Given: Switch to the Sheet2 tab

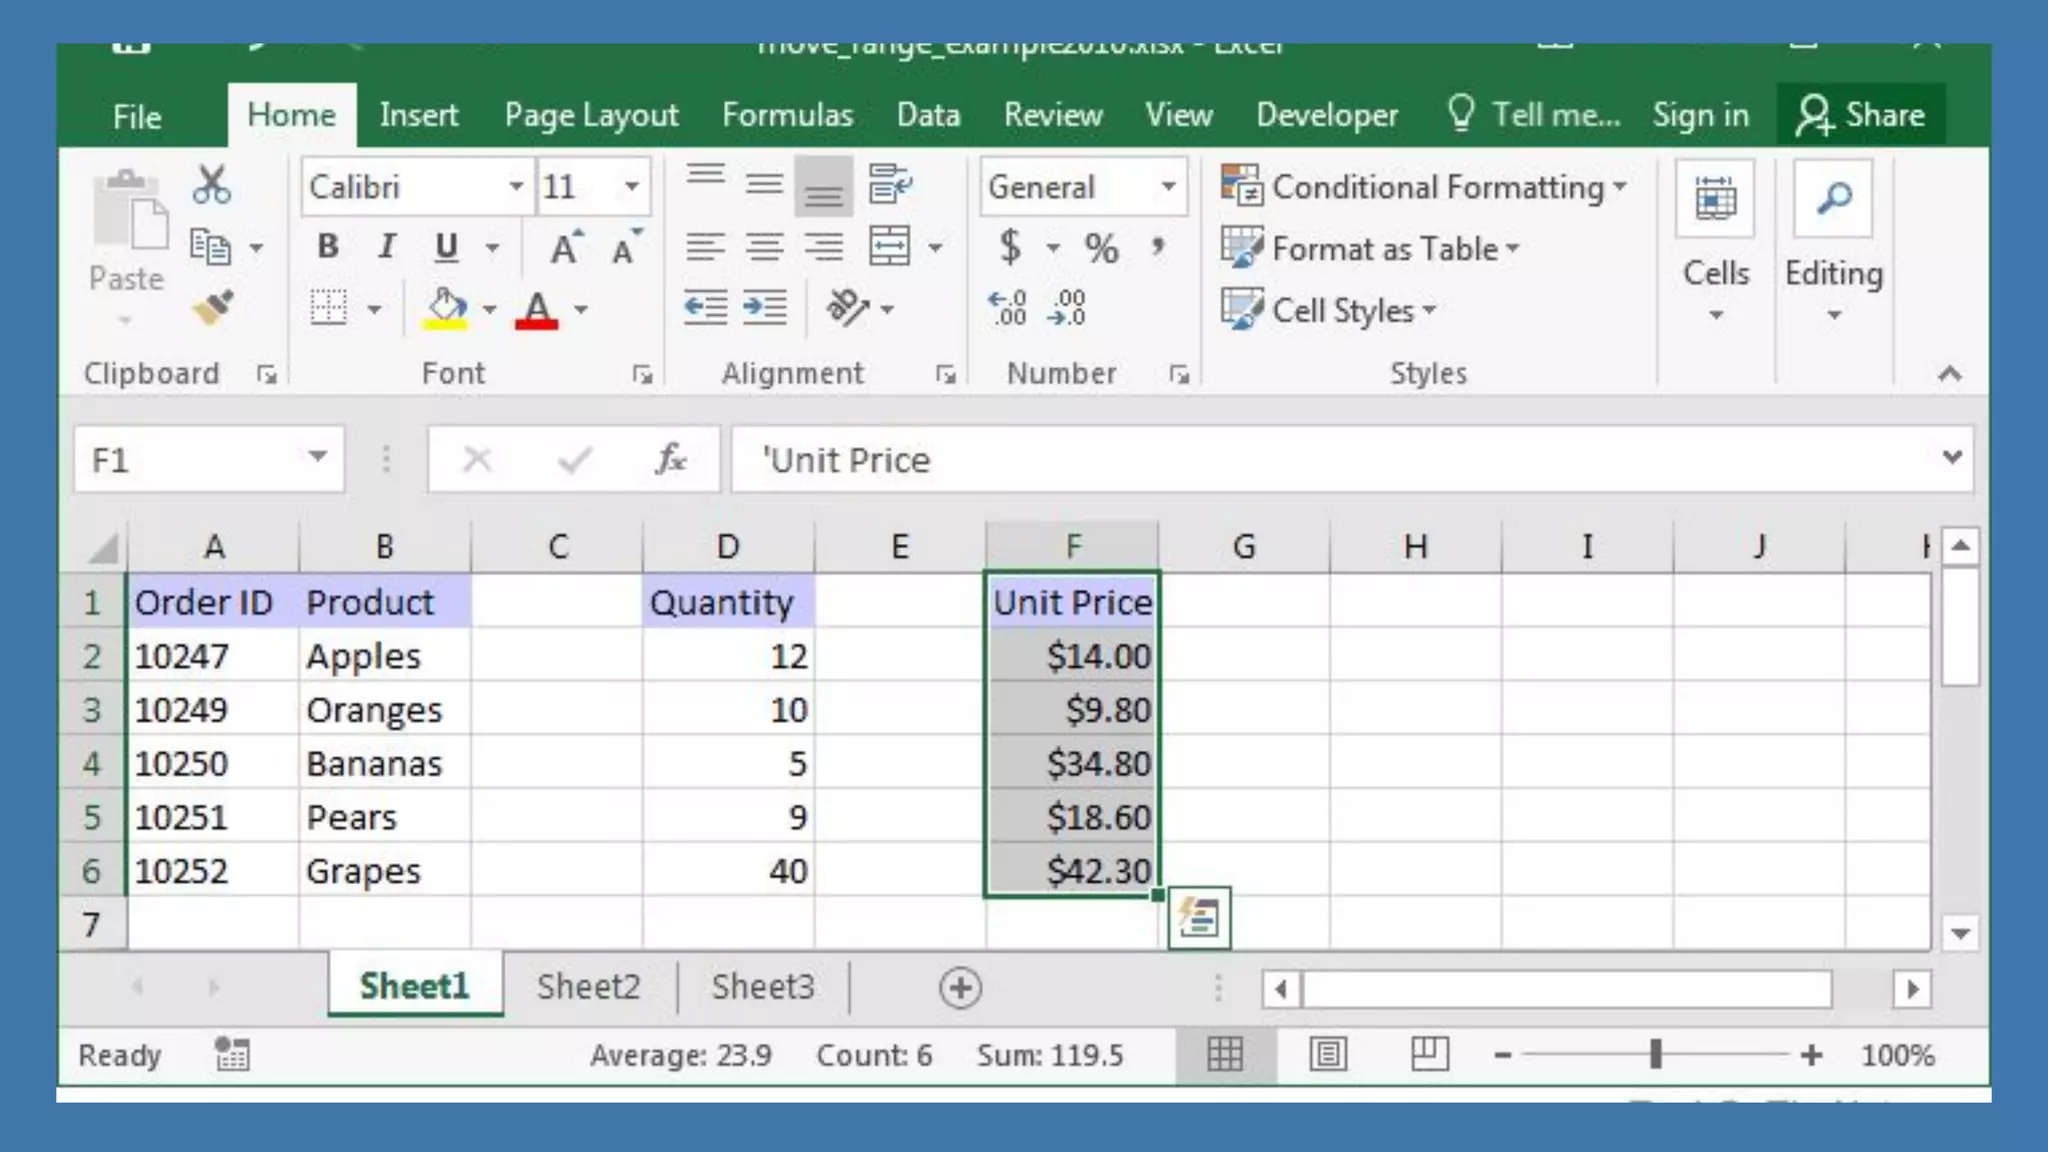Looking at the screenshot, I should (588, 987).
